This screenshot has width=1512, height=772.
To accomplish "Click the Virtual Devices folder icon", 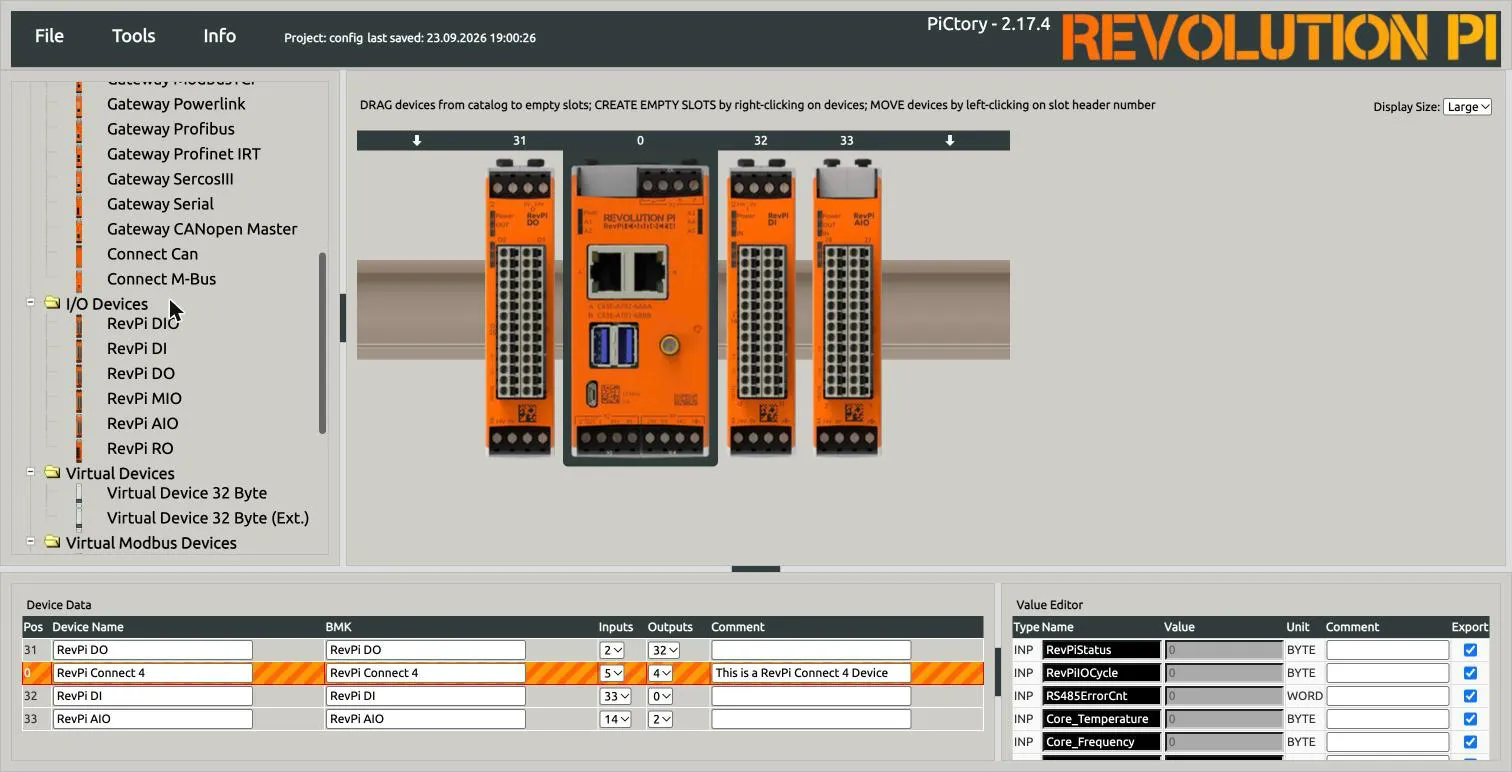I will coord(52,472).
